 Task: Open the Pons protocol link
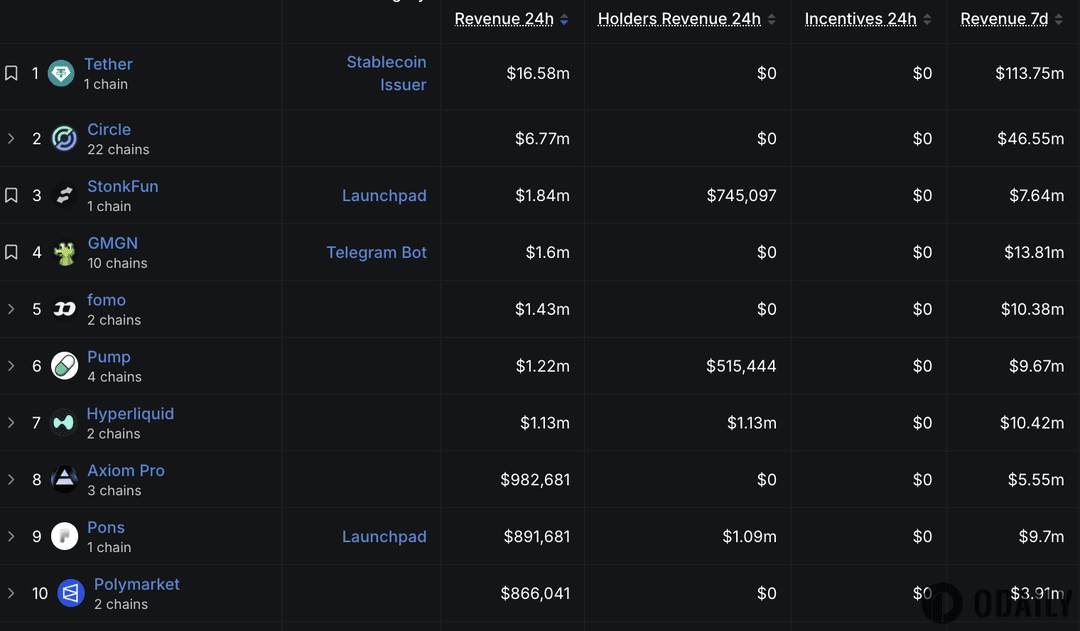tap(106, 528)
